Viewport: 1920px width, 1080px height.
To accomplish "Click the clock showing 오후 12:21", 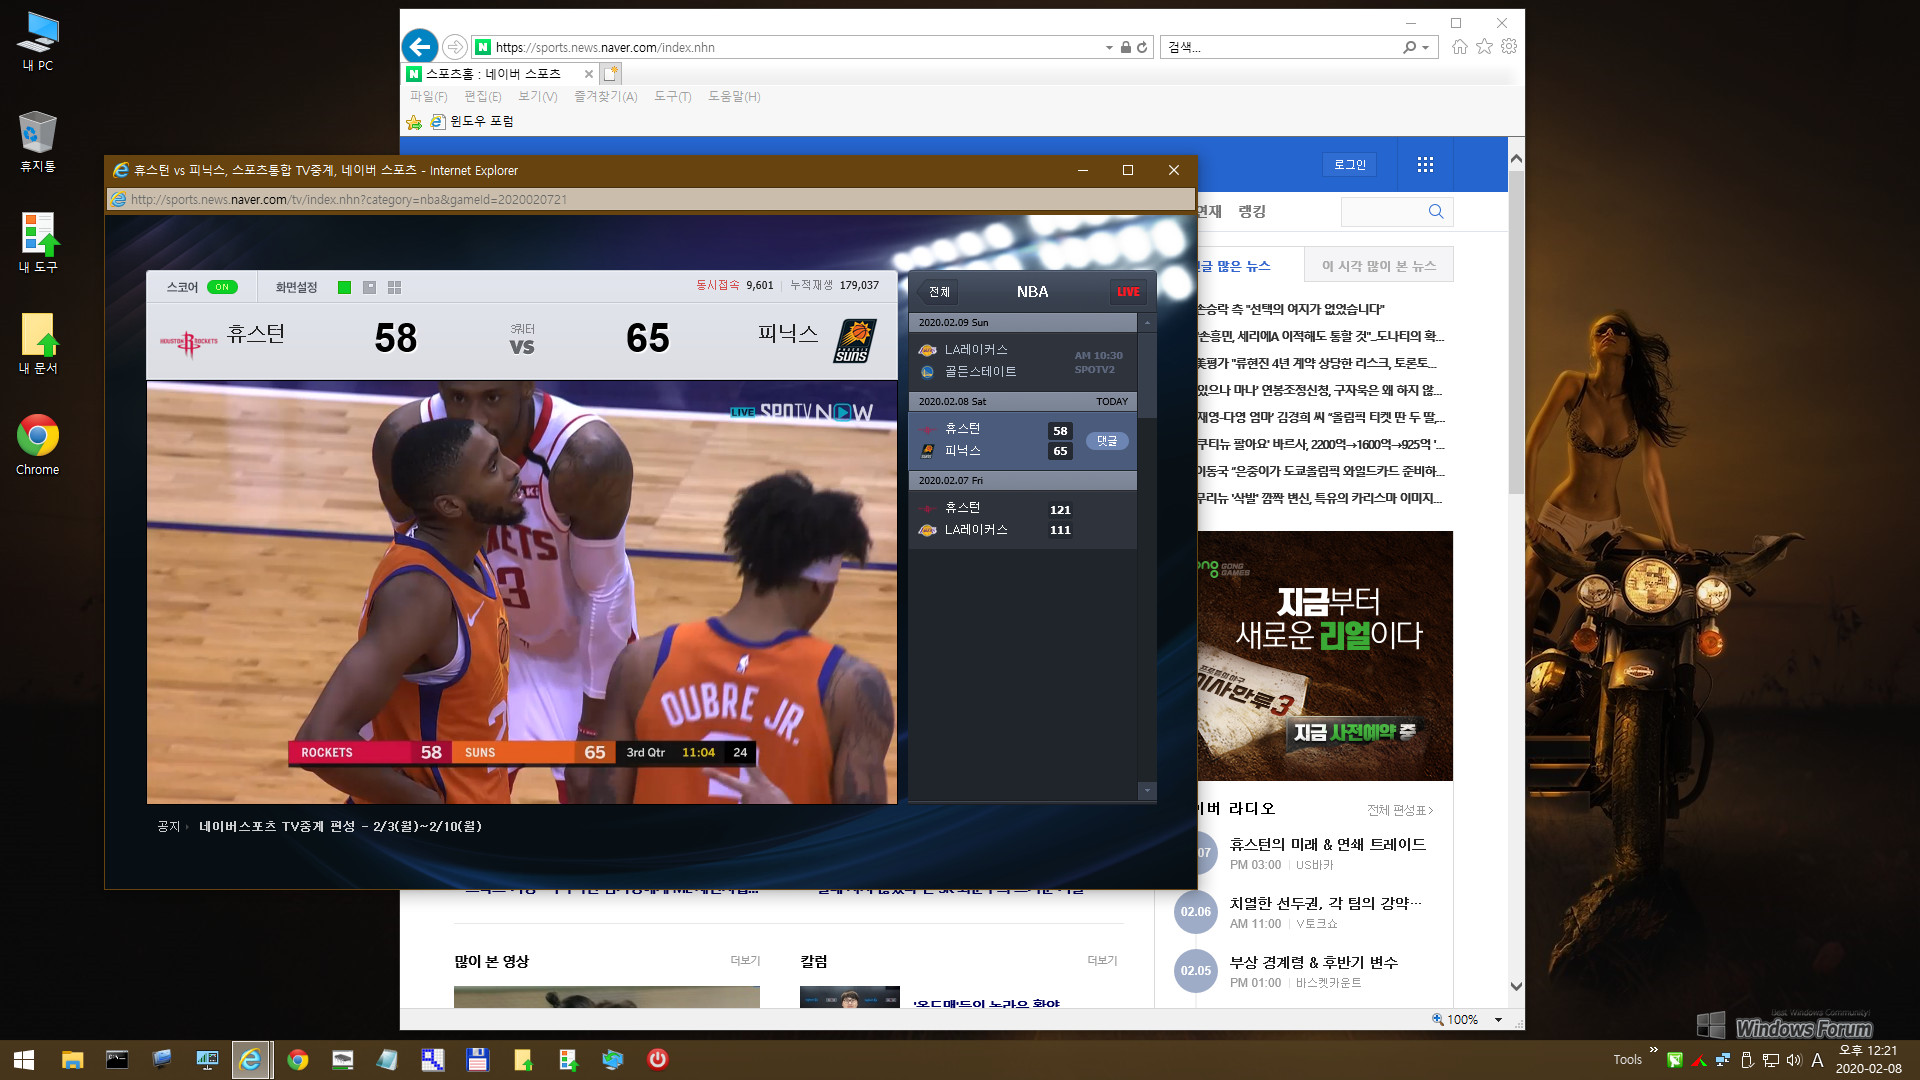I will [1868, 1050].
